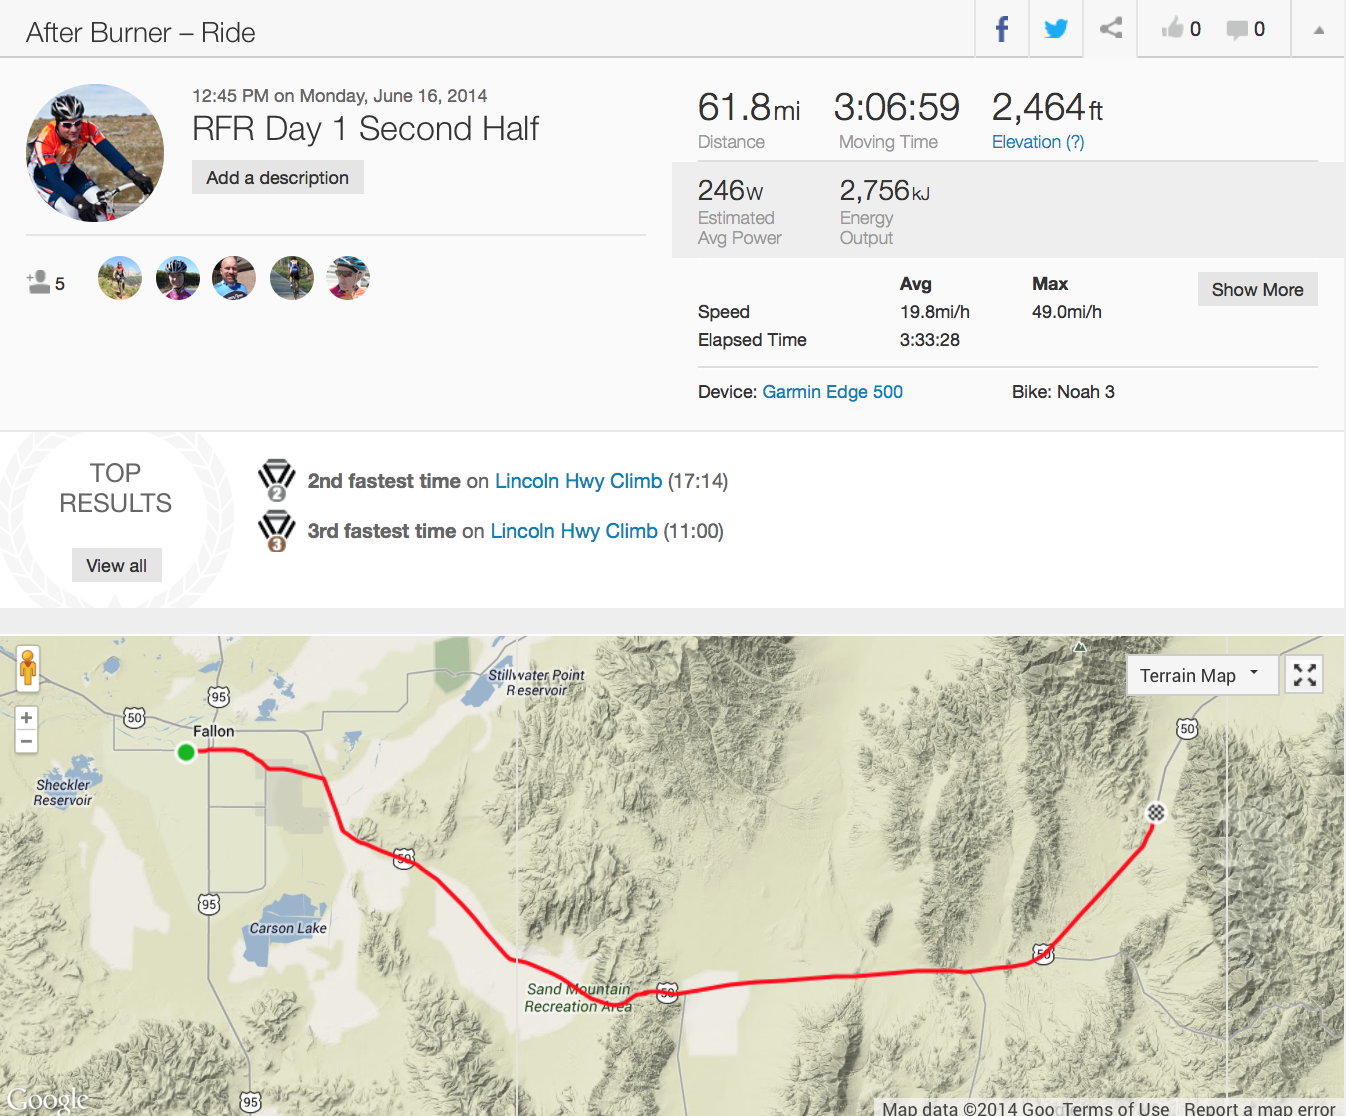
Task: Select the checkered finish marker on the map
Action: (1156, 813)
